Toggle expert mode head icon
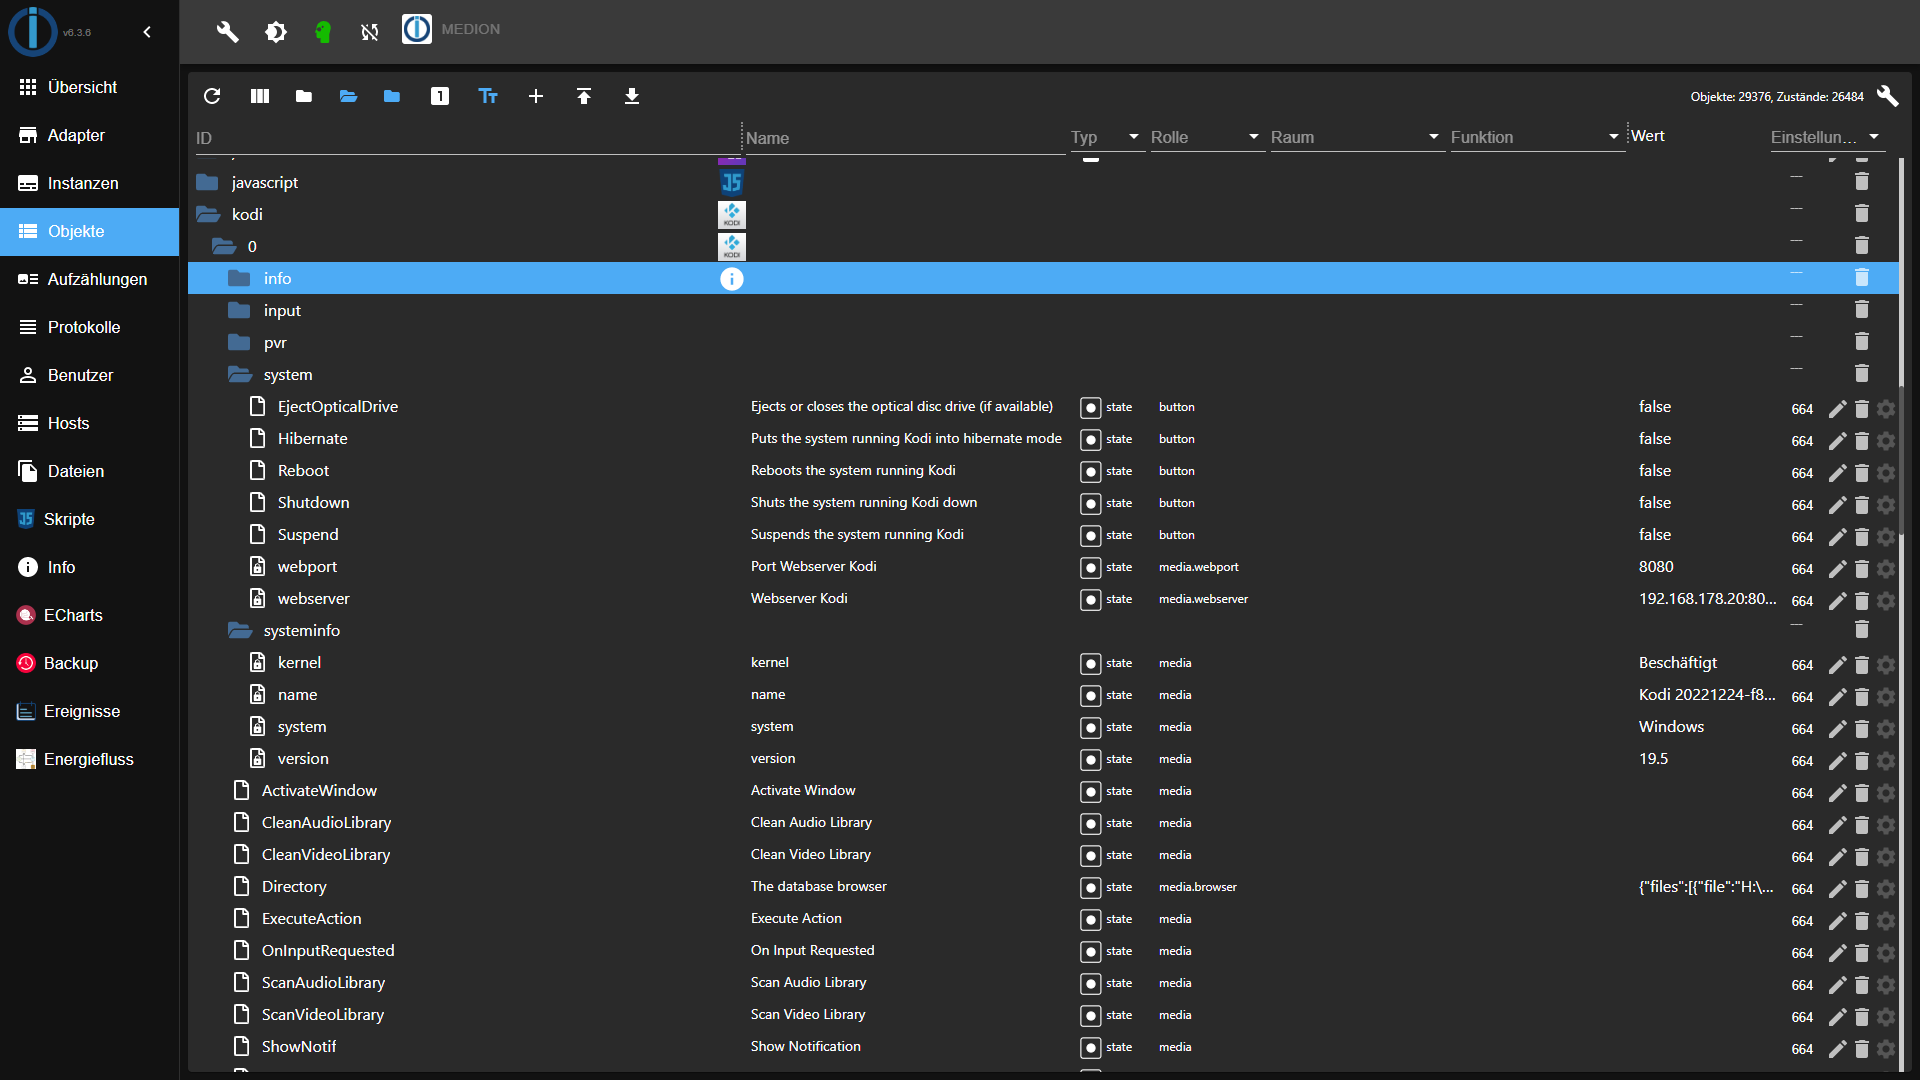Viewport: 1920px width, 1080px height. (x=322, y=32)
